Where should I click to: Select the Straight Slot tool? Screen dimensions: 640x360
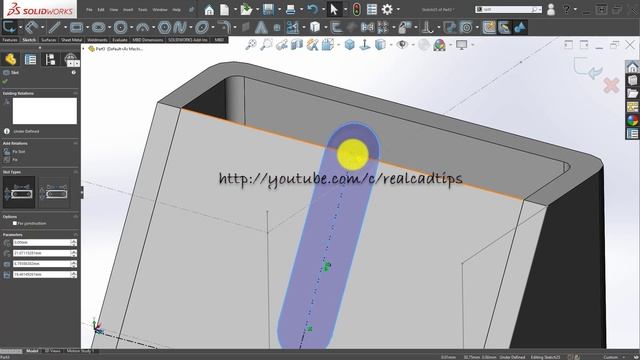(98, 28)
